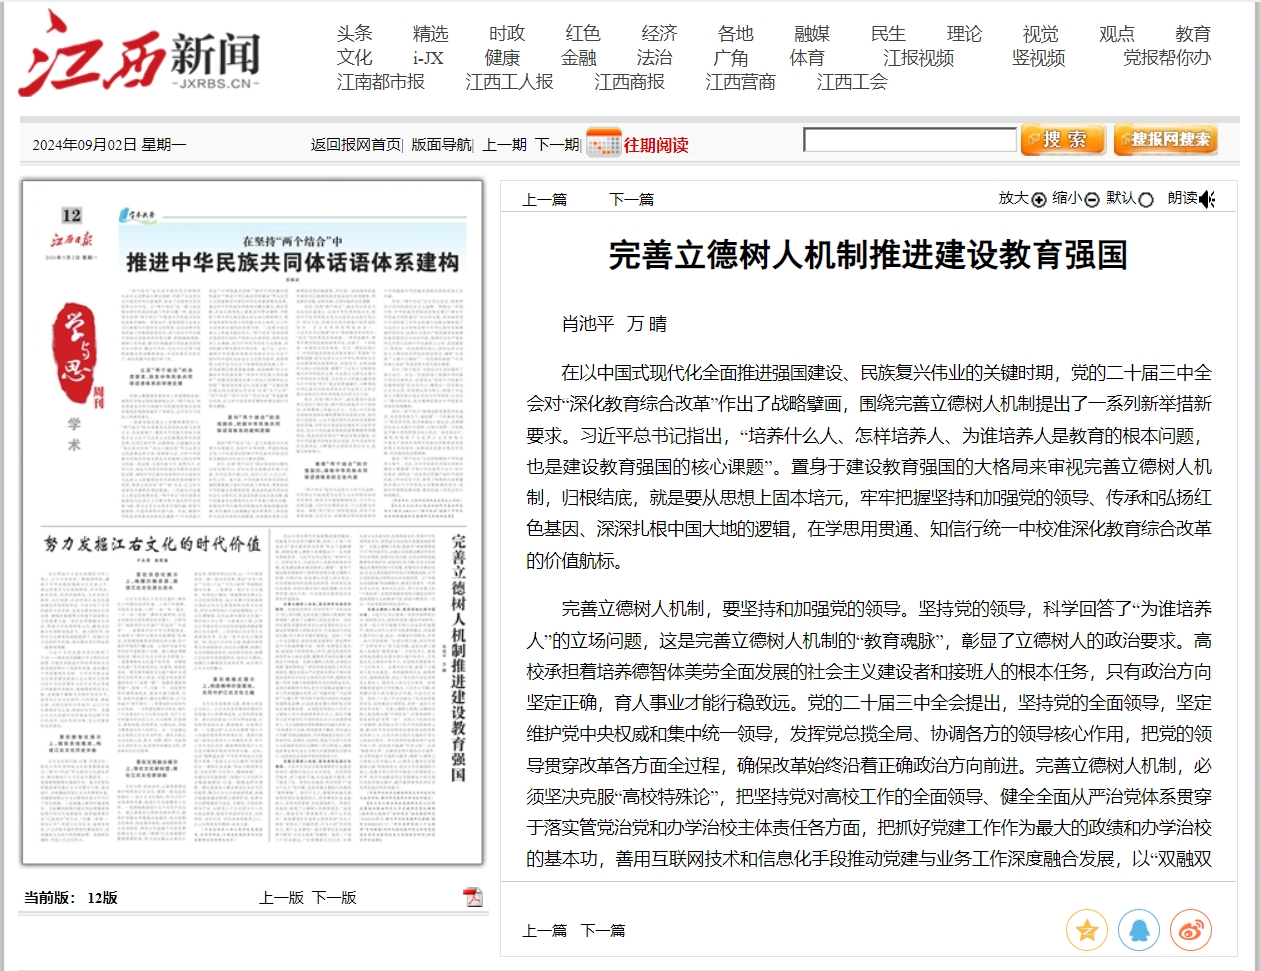Click the 往期阅读 text link
The height and width of the screenshot is (971, 1261).
[x=656, y=145]
